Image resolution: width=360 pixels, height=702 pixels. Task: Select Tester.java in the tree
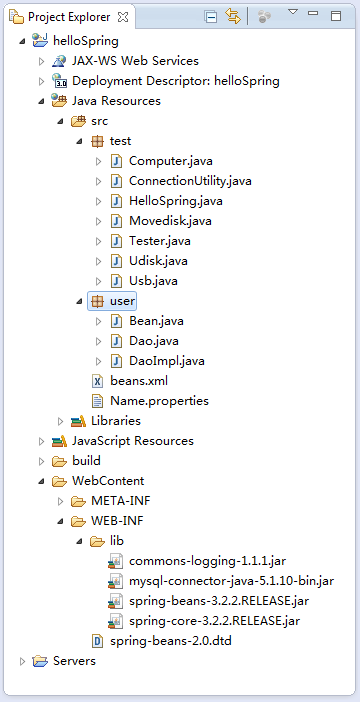159,241
